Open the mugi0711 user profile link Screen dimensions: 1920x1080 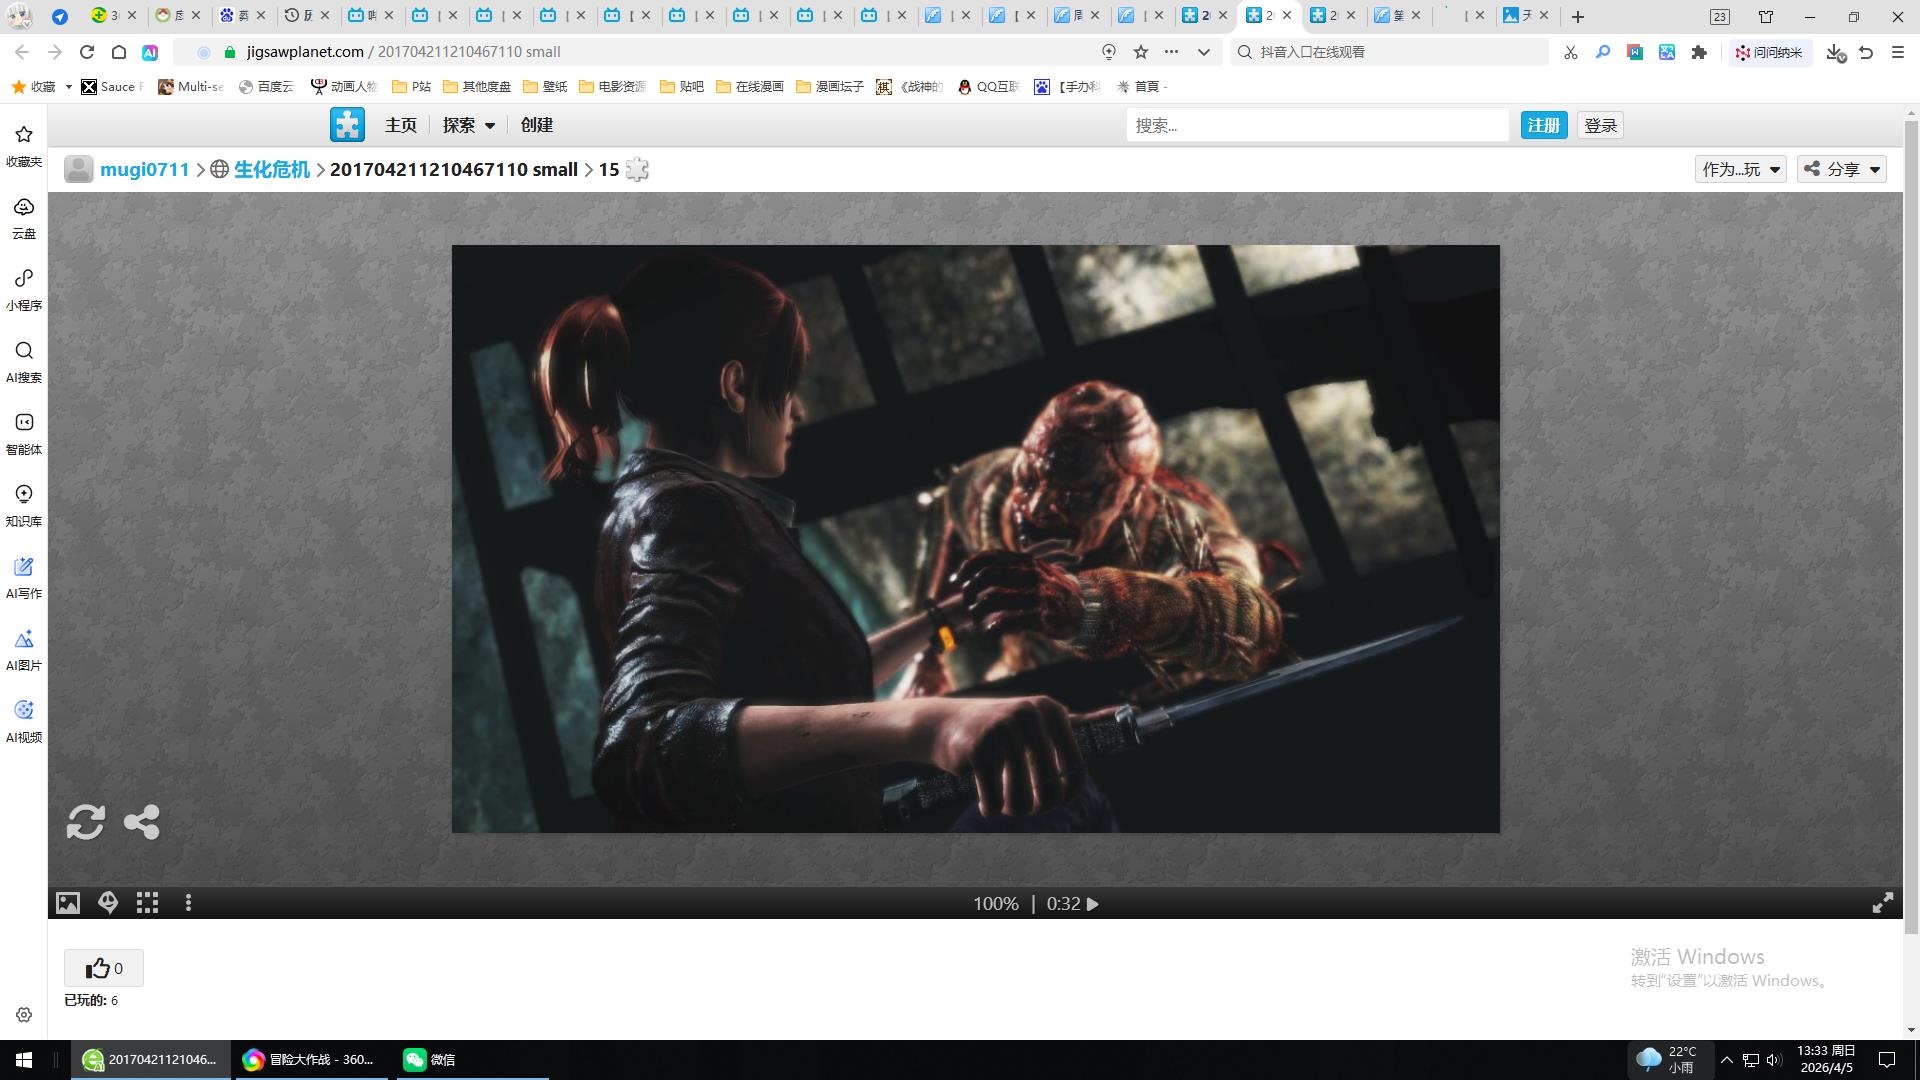[x=144, y=169]
